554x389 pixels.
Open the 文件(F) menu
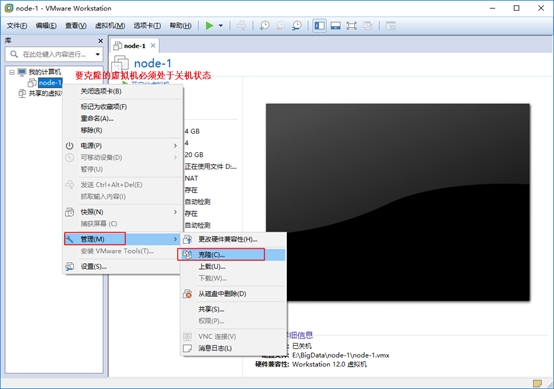[x=17, y=25]
